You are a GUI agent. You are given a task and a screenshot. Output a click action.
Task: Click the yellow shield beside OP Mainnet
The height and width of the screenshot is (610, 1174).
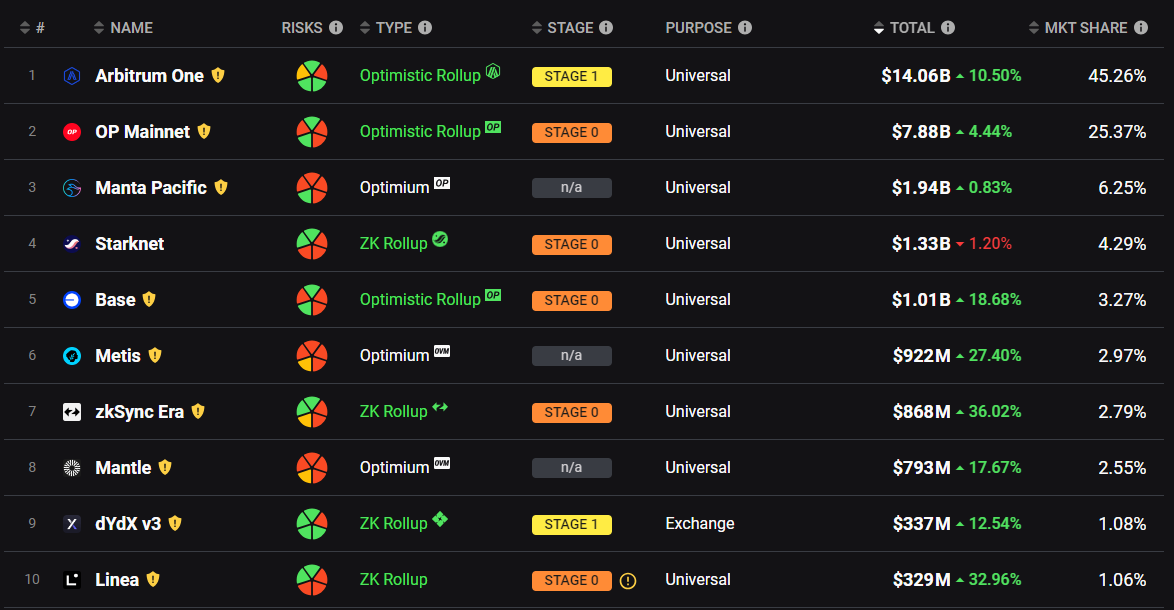pyautogui.click(x=204, y=131)
